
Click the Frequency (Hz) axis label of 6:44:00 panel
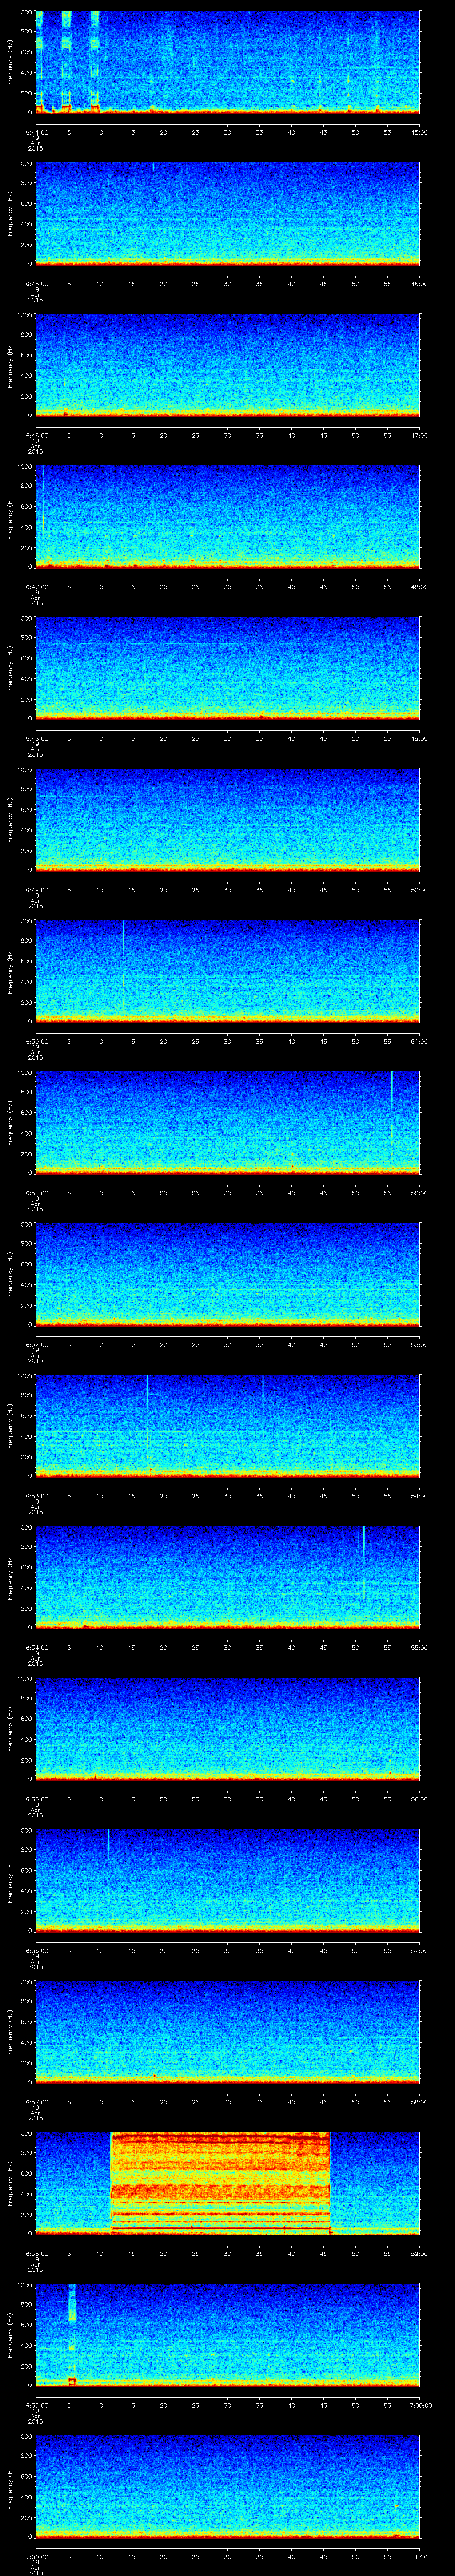tap(11, 62)
